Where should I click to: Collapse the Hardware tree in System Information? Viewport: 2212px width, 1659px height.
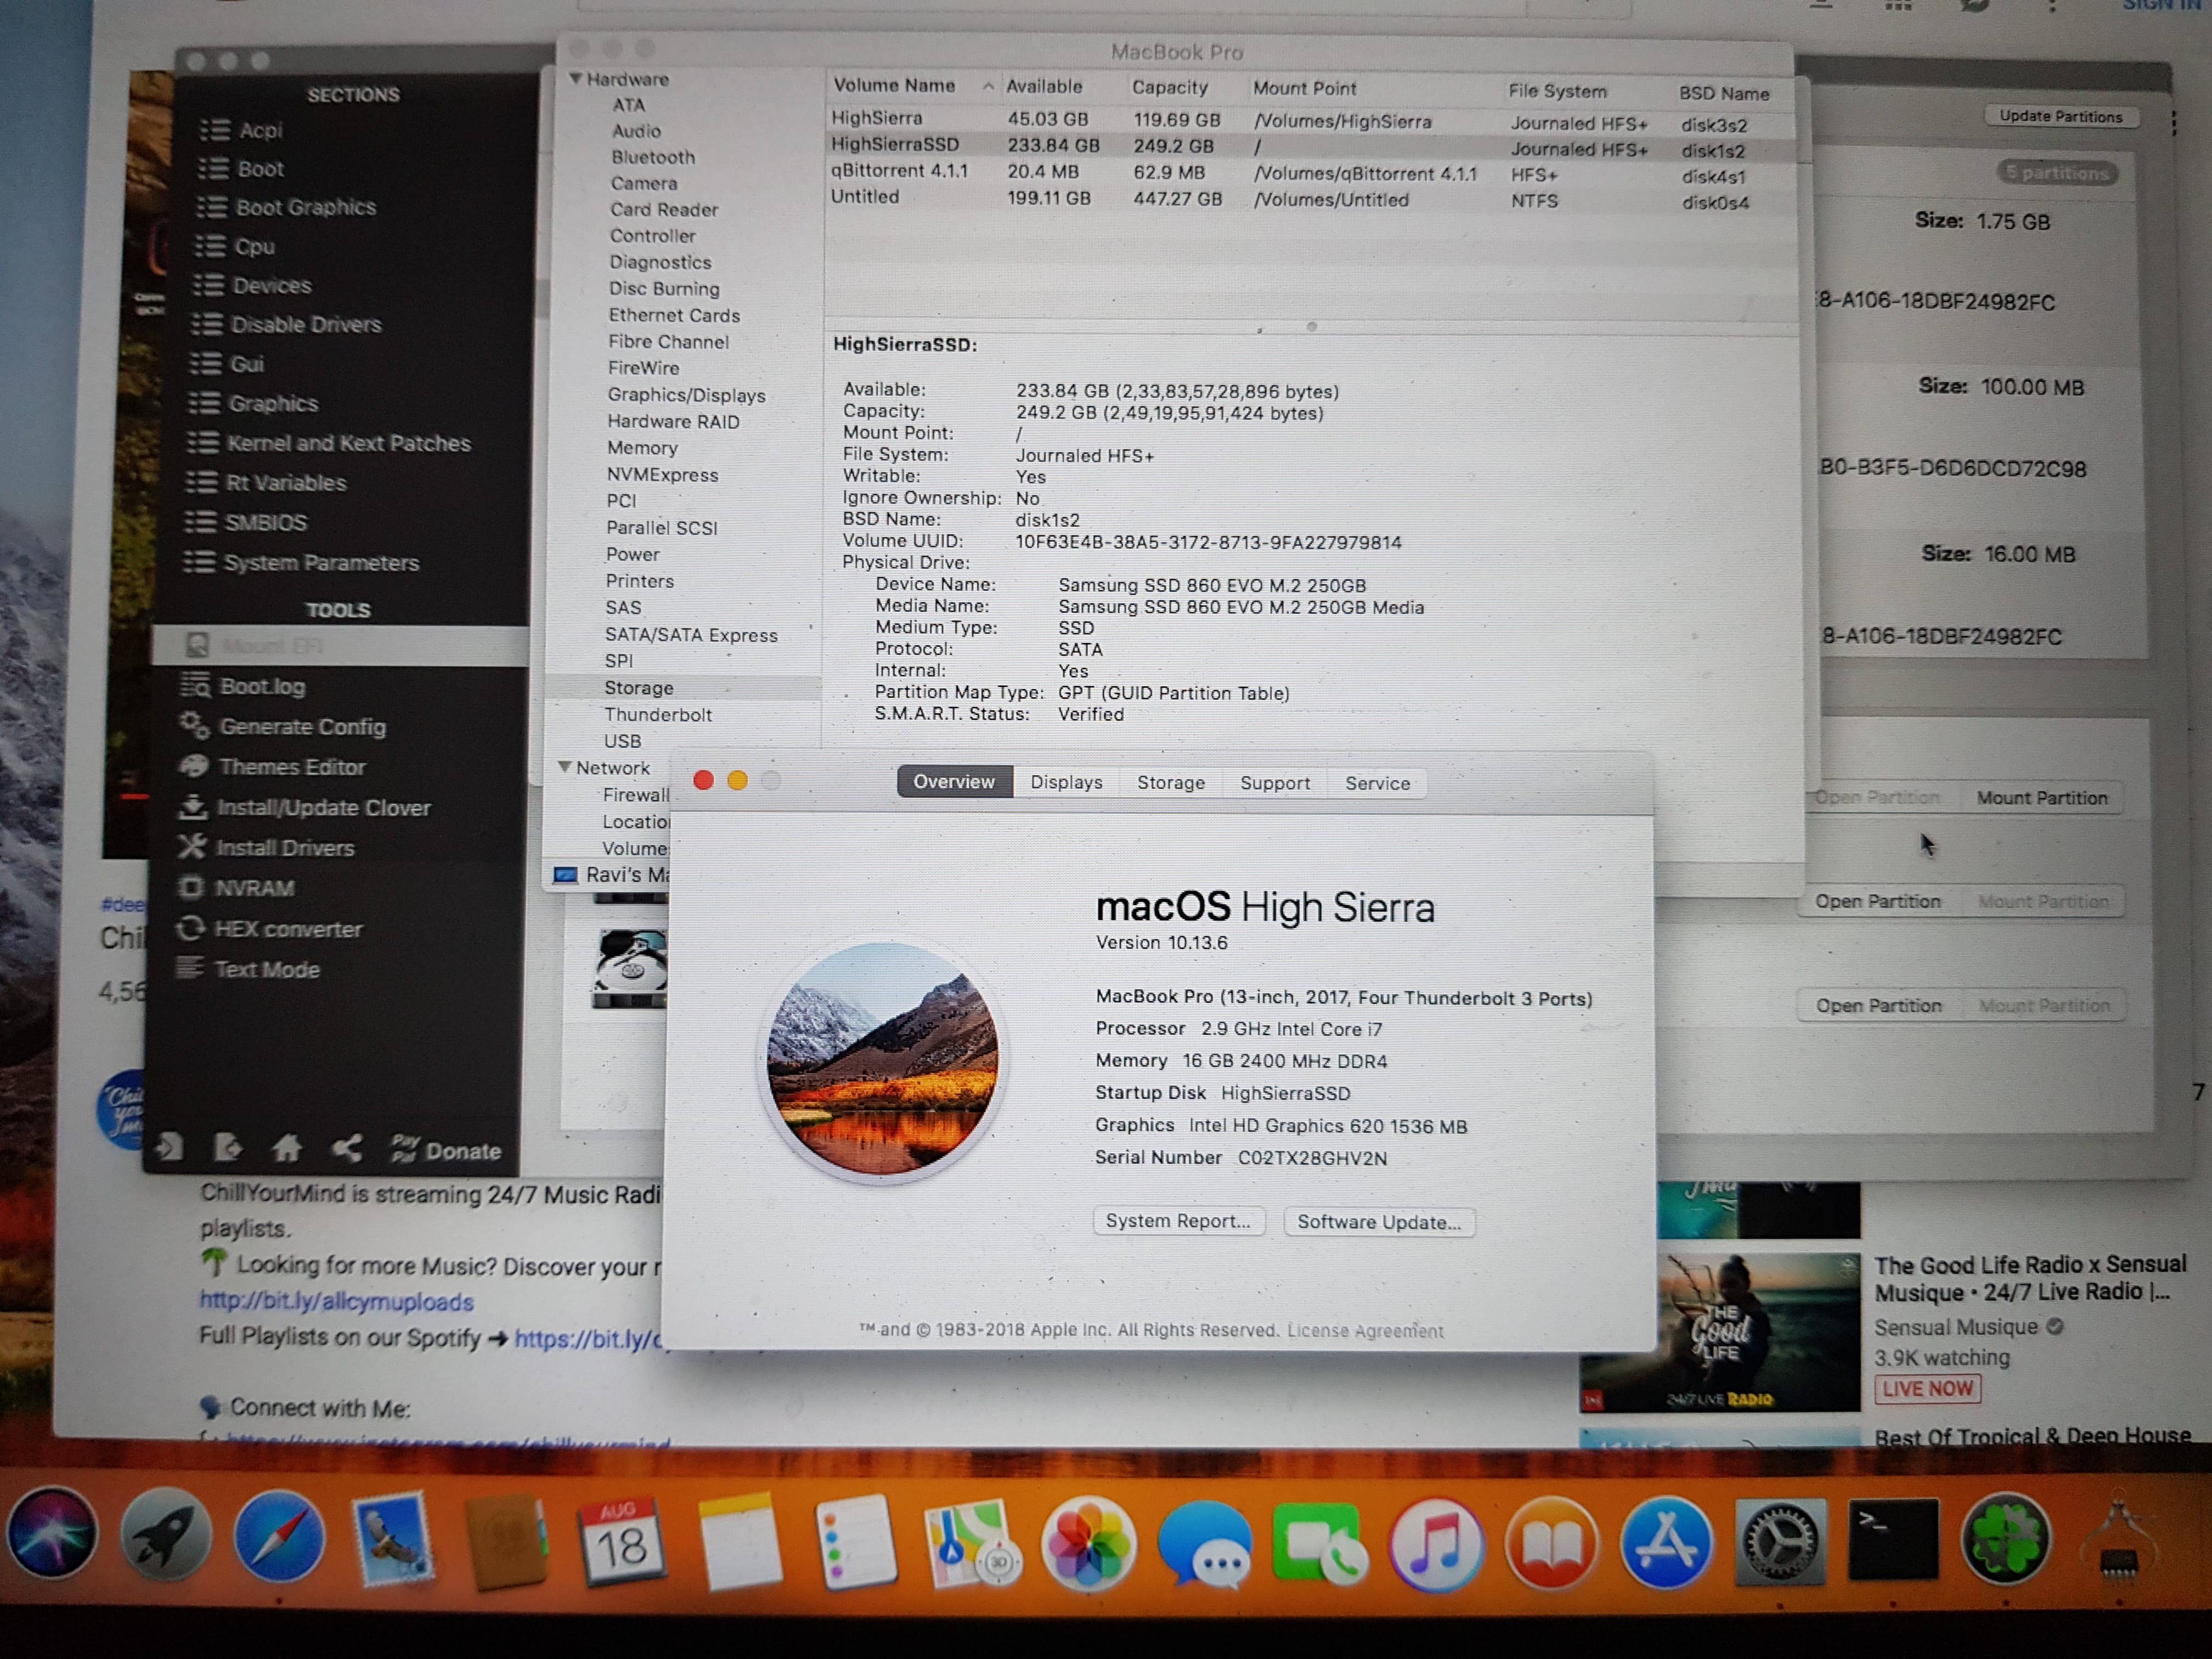tap(576, 78)
